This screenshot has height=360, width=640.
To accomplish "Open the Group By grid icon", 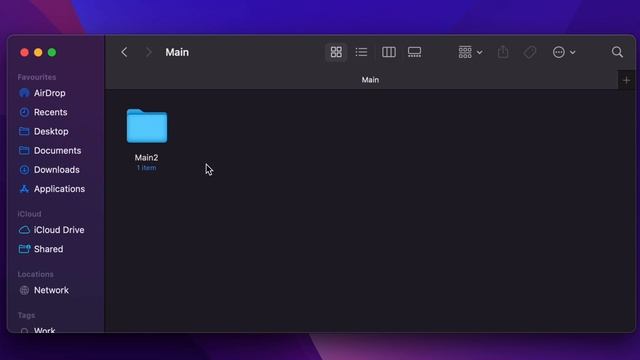I will click(465, 52).
